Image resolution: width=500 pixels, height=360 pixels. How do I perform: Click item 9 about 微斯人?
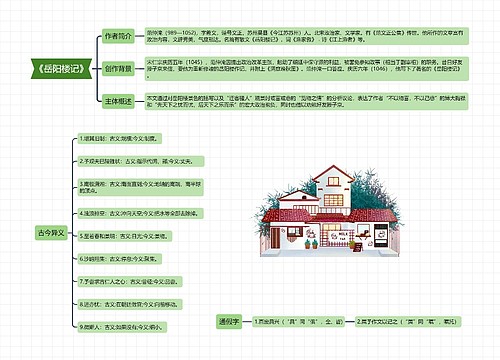coord(122,327)
